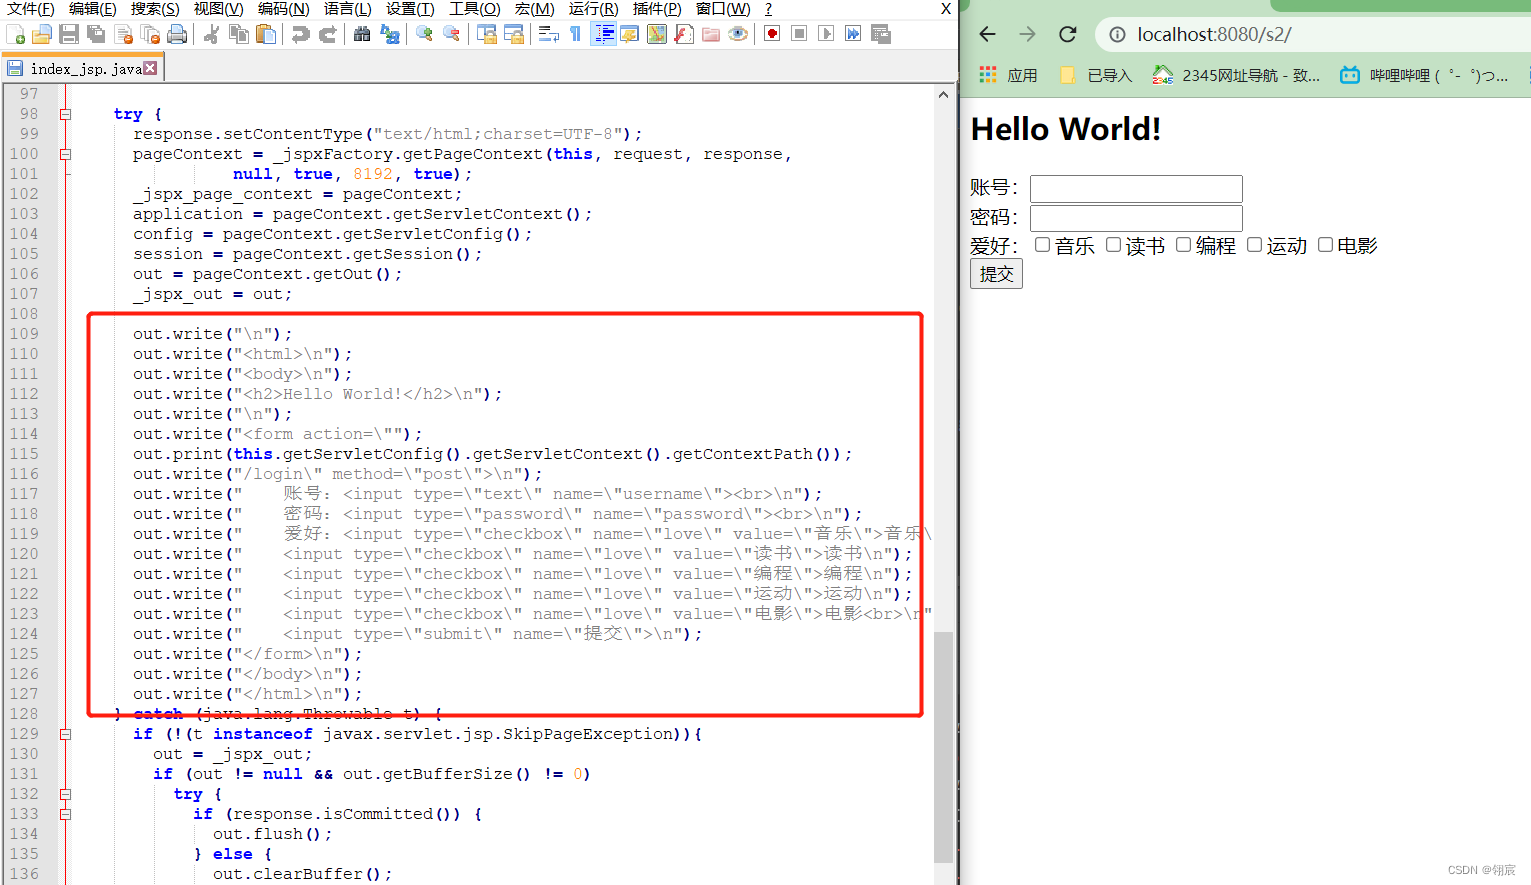Click the Save All icon
The width and height of the screenshot is (1531, 885).
95,35
